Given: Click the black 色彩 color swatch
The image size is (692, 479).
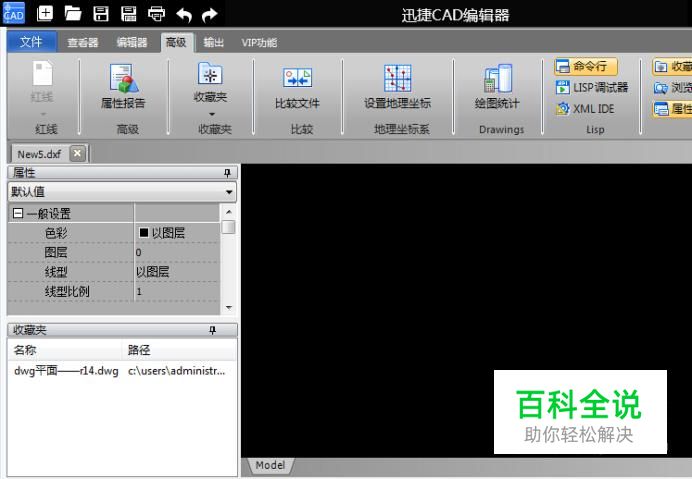Looking at the screenshot, I should [143, 233].
